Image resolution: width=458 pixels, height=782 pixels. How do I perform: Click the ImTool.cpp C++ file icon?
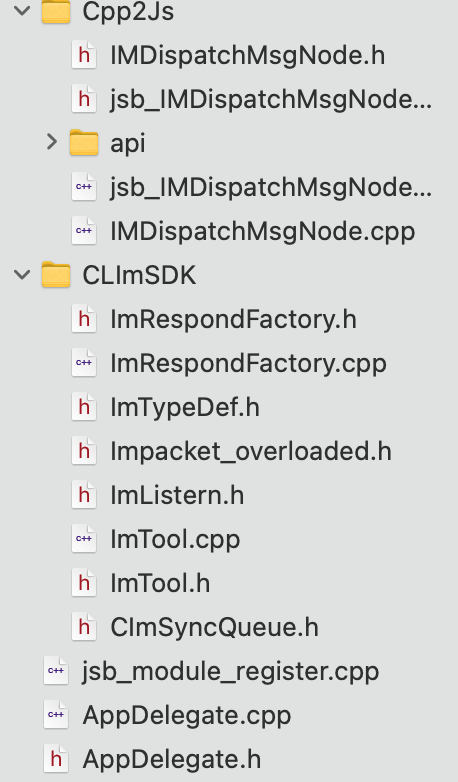[x=84, y=539]
